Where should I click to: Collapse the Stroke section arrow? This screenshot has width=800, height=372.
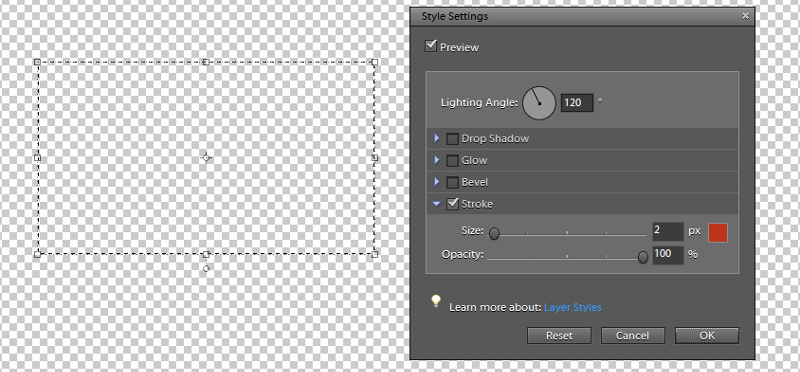436,204
